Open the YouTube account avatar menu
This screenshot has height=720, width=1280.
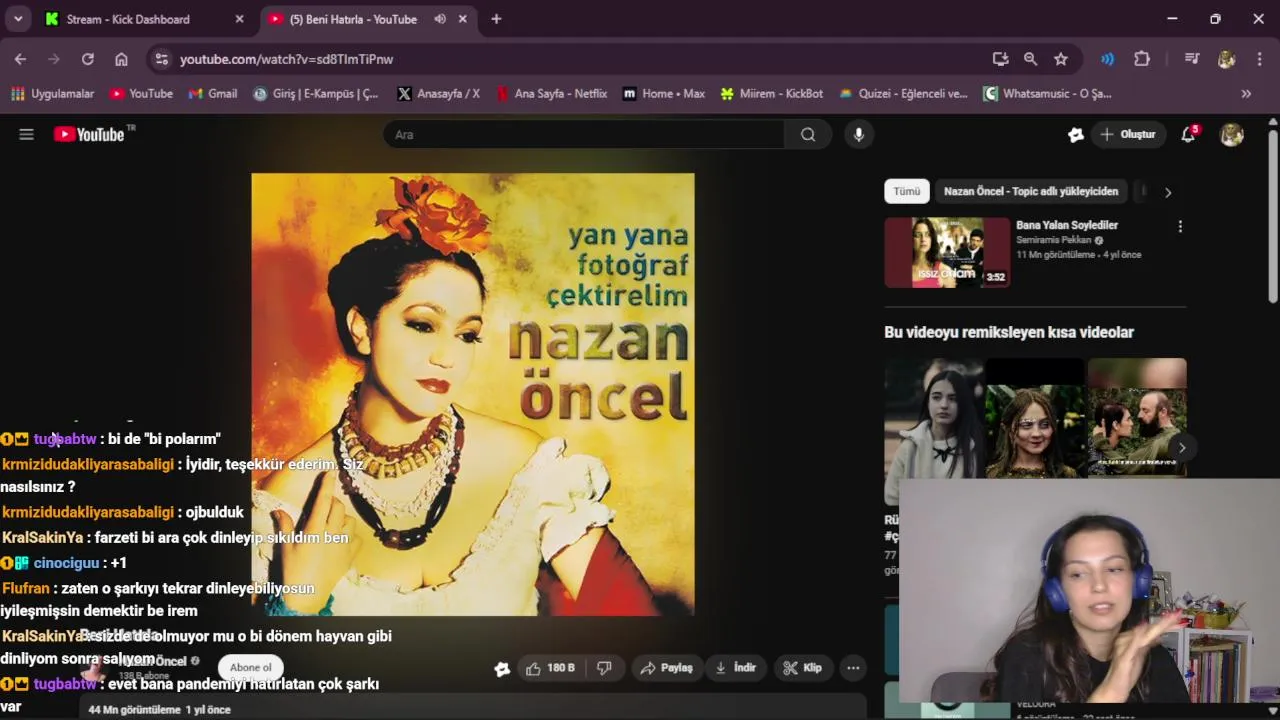(1232, 134)
